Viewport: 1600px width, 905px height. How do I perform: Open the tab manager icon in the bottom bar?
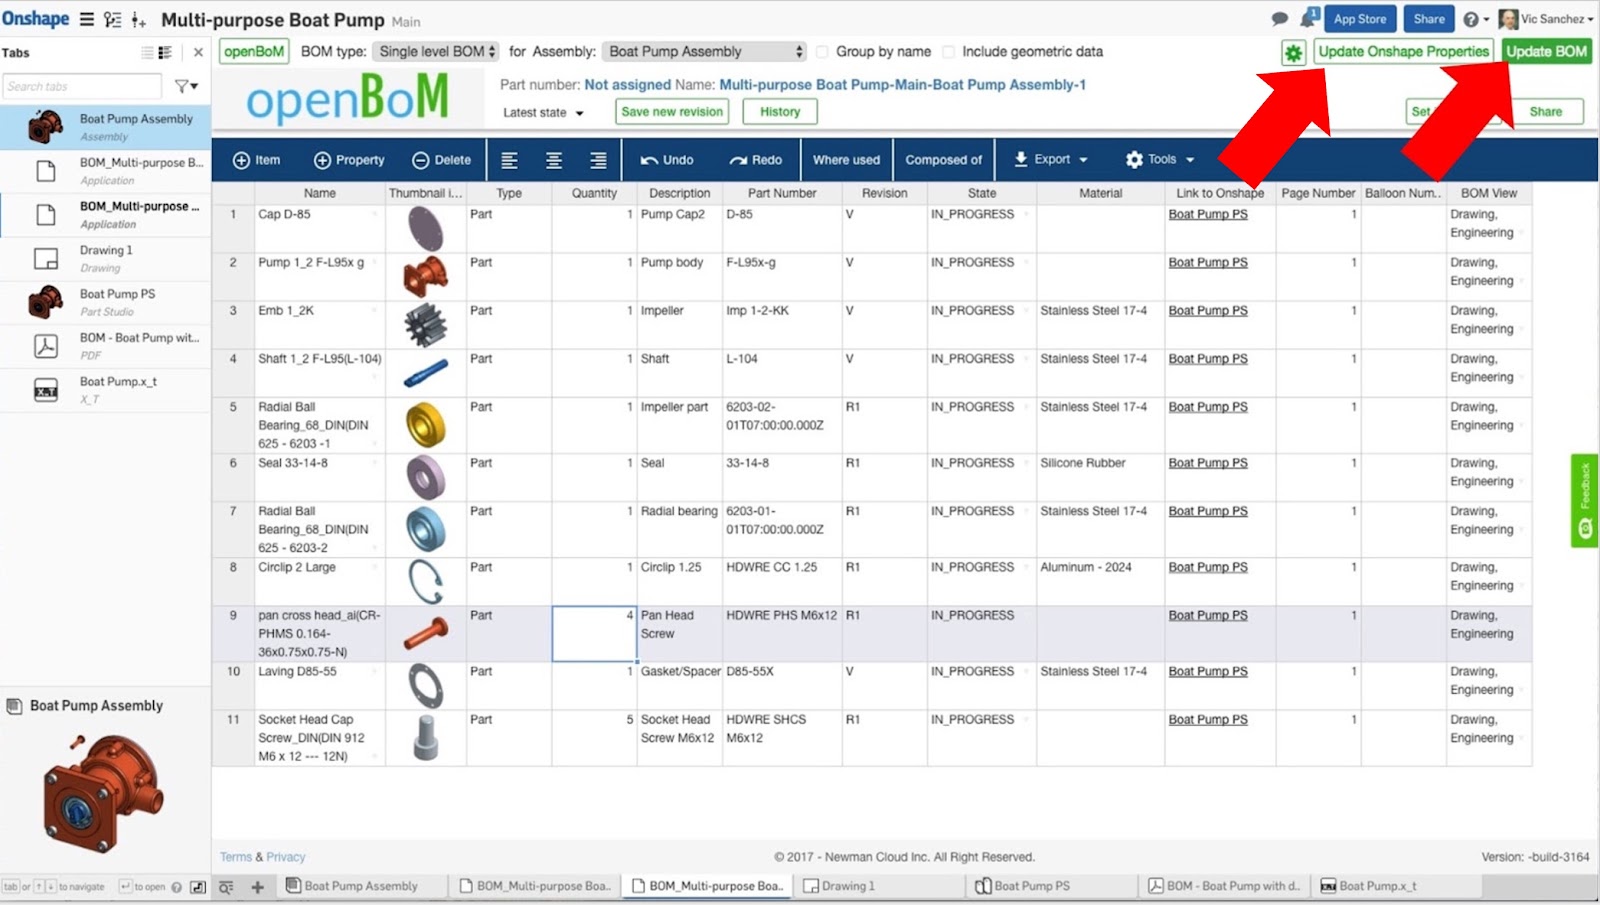pyautogui.click(x=226, y=886)
